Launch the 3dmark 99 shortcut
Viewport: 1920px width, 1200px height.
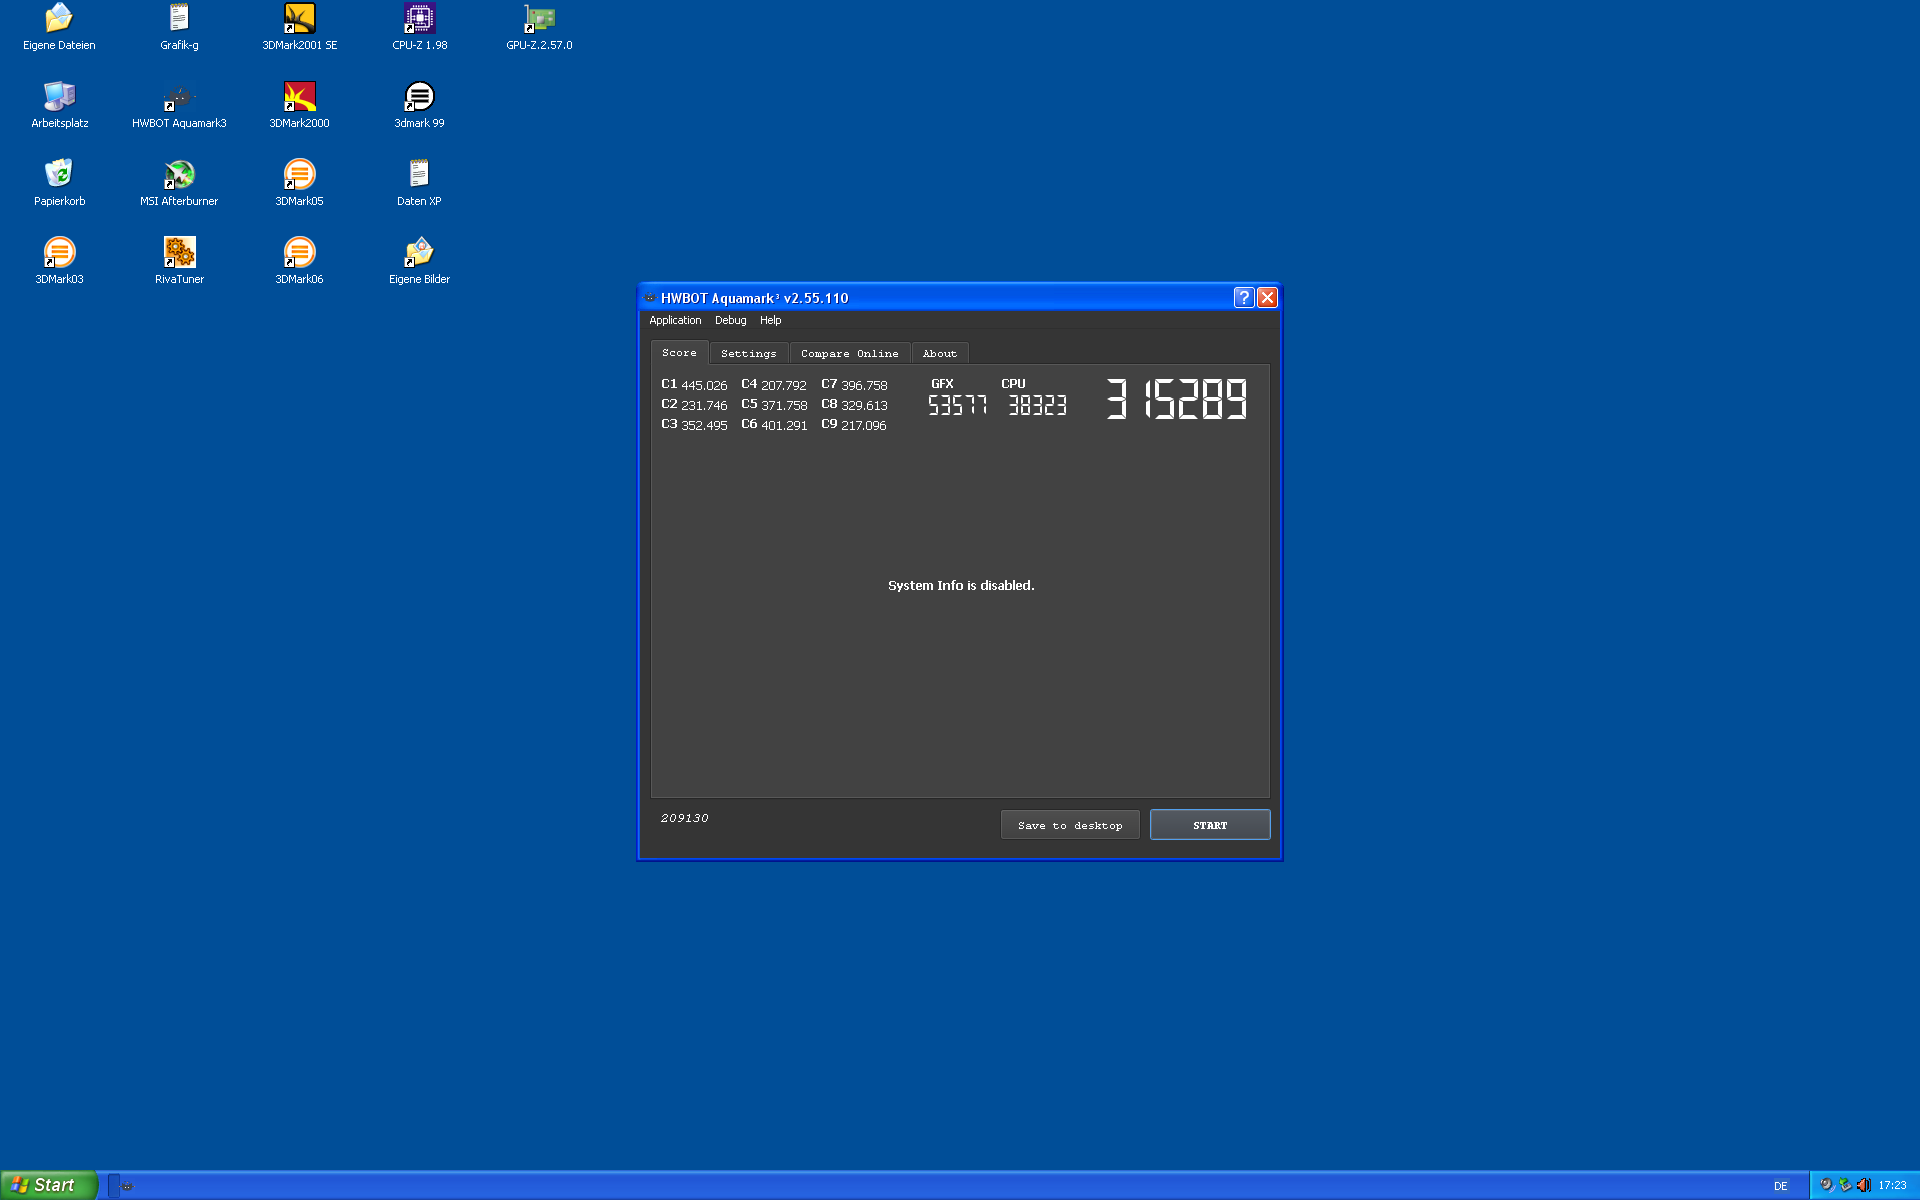419,105
